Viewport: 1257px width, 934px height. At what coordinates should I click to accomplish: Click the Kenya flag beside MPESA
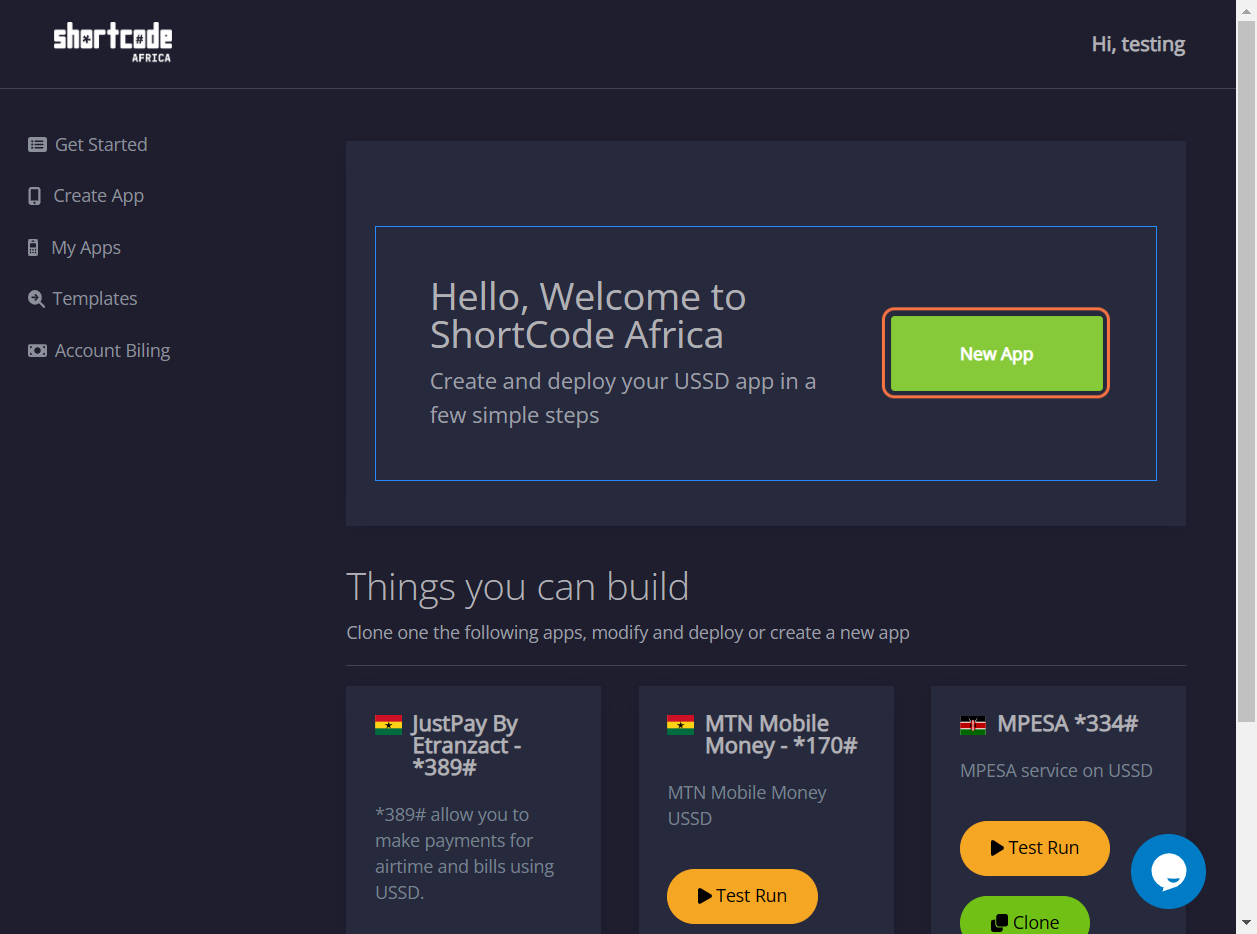[x=972, y=725]
